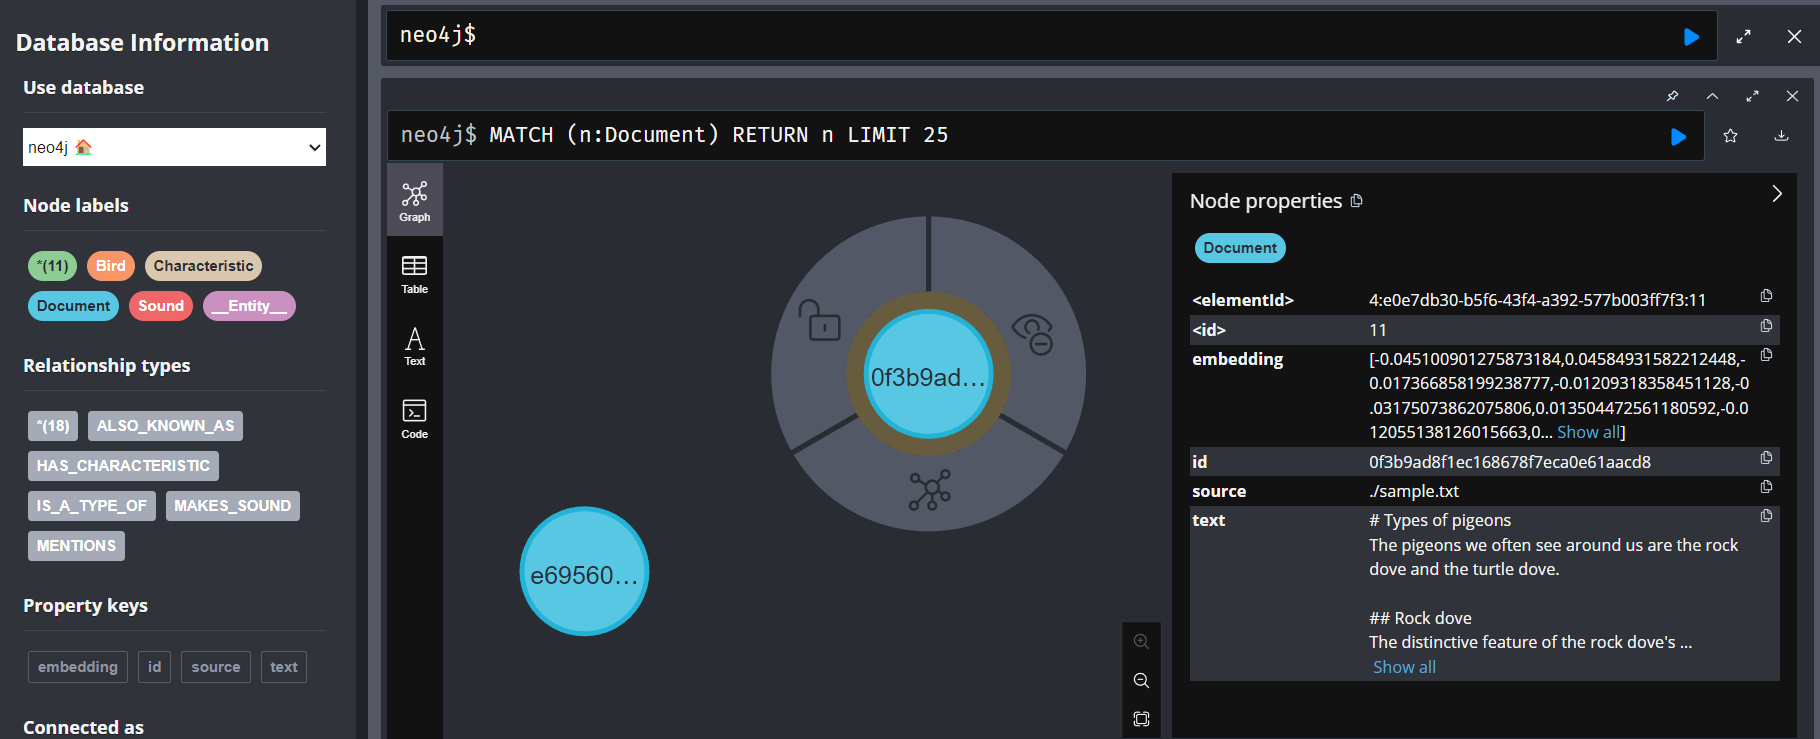Screen dimensions: 1820x739
Task: Select the *(11) all nodes label
Action: point(52,266)
